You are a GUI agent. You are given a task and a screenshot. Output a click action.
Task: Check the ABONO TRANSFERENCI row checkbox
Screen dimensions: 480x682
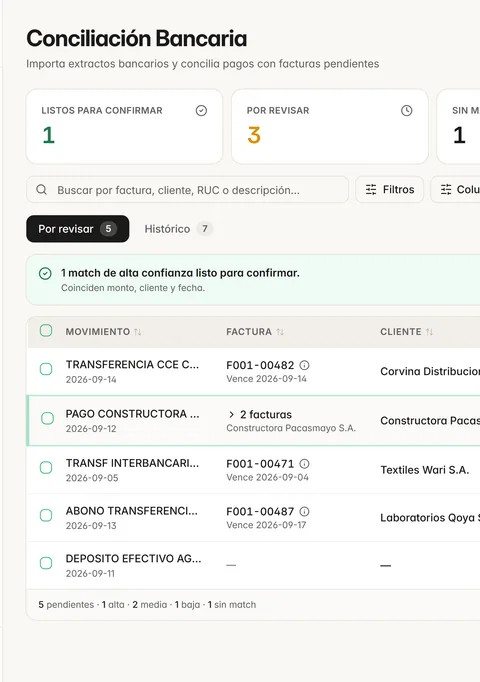pyautogui.click(x=46, y=515)
